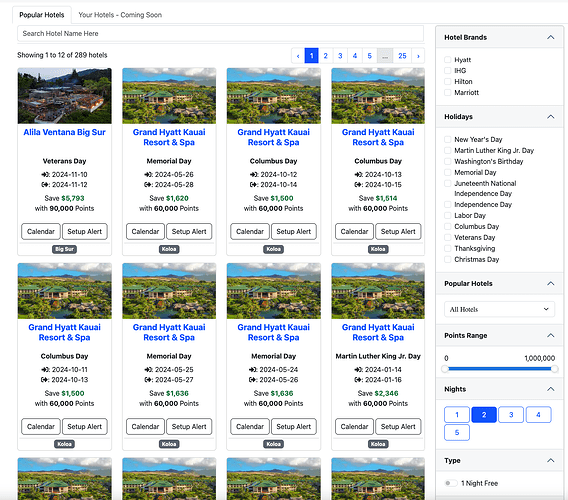Check the Hyatt brand filter
568x500 pixels.
[x=448, y=60]
